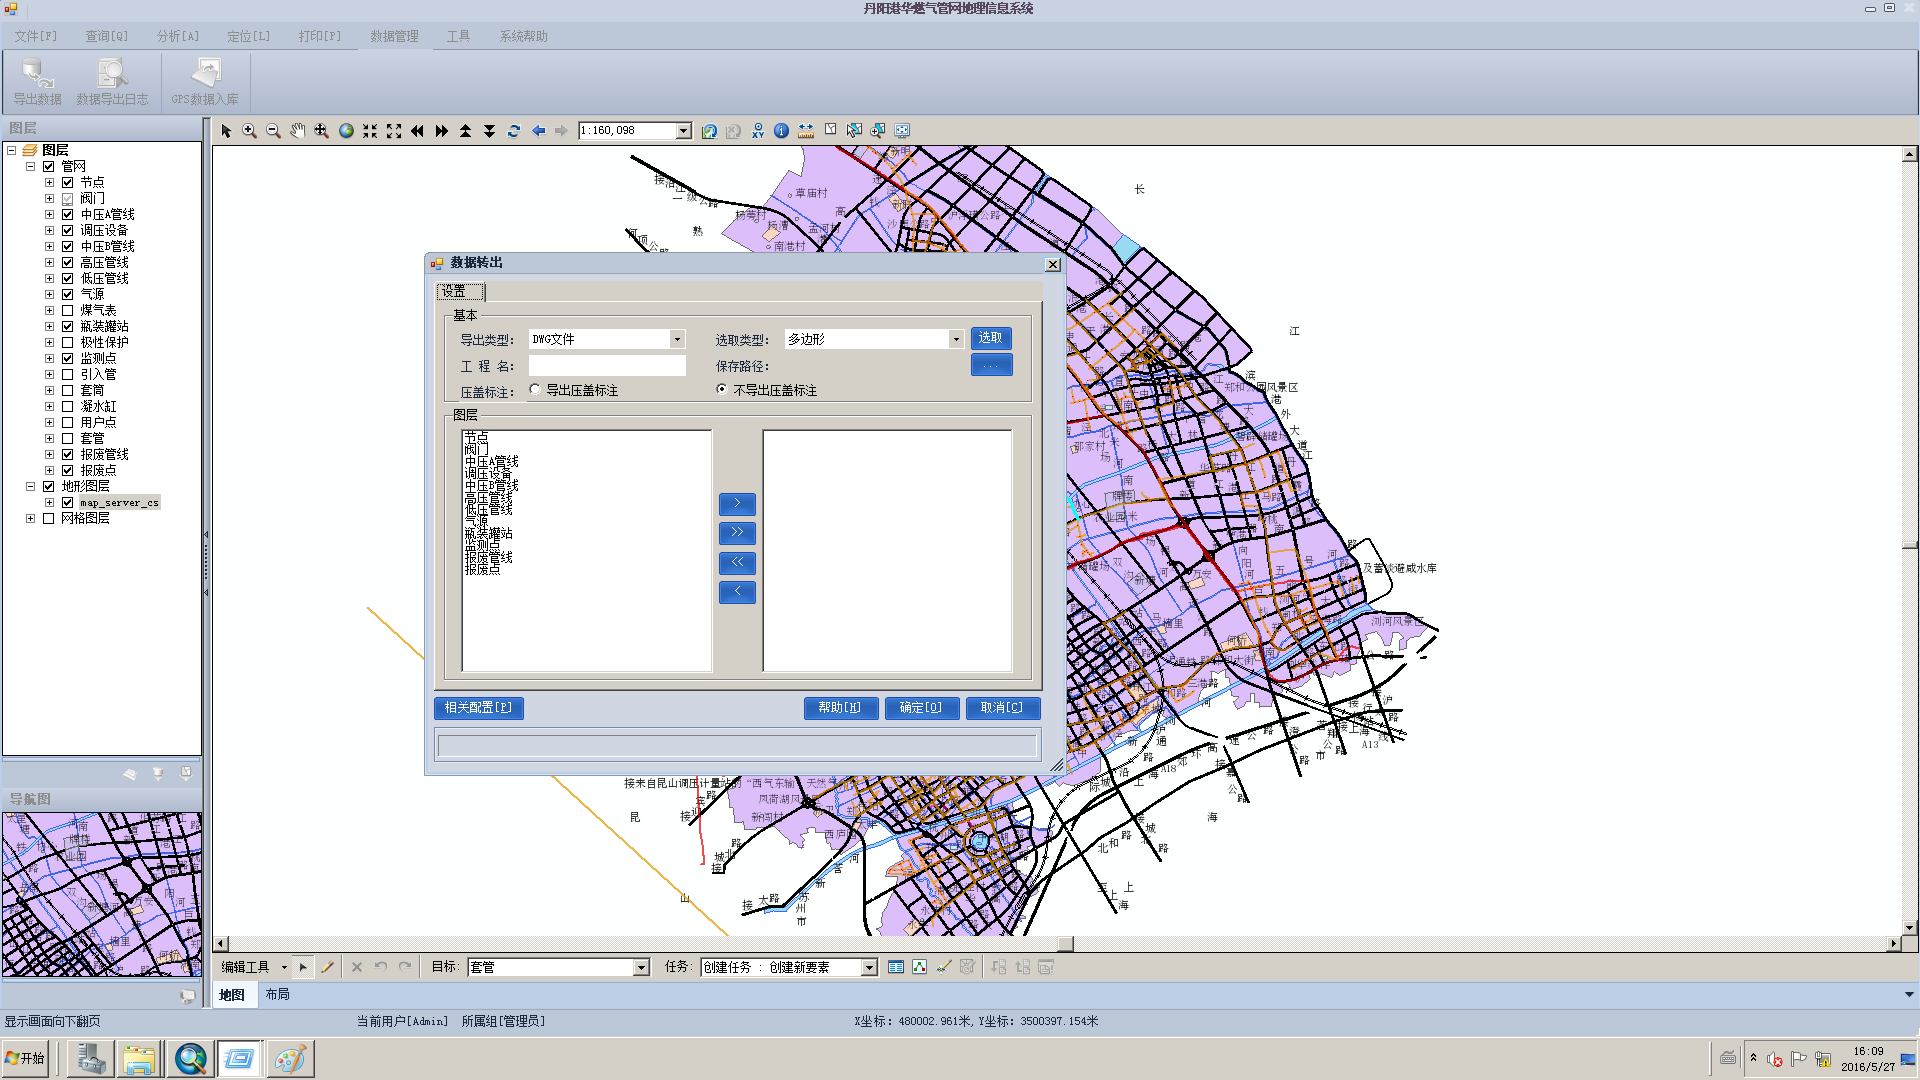The image size is (1920, 1080).
Task: Open 数据管理 menu
Action: click(394, 36)
